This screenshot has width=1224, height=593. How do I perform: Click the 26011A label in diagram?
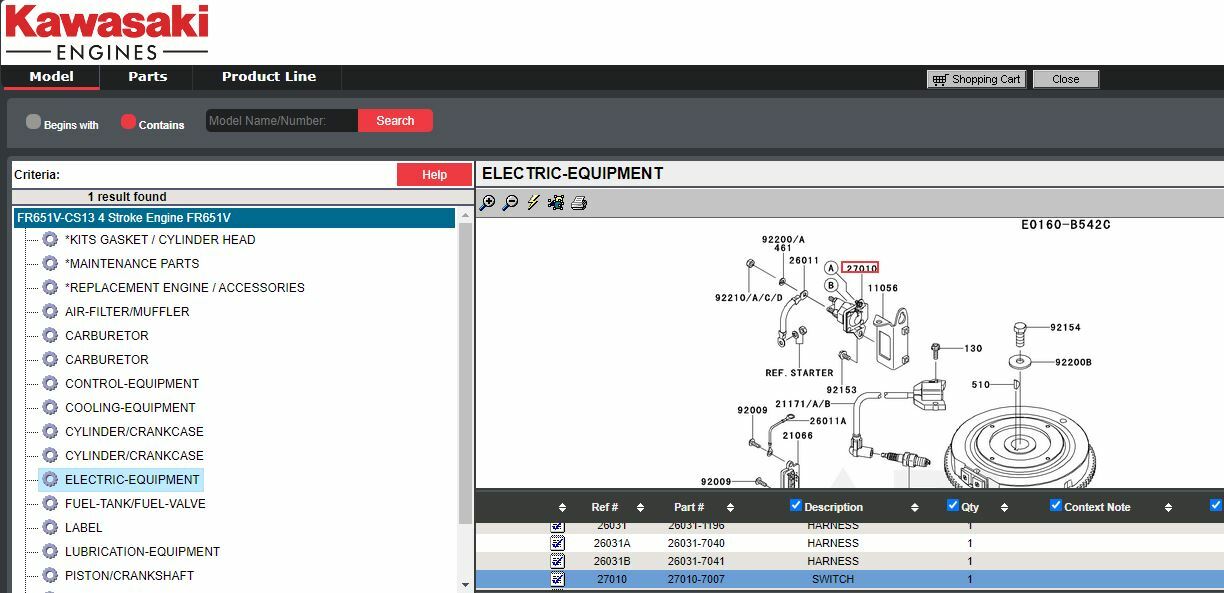point(828,421)
